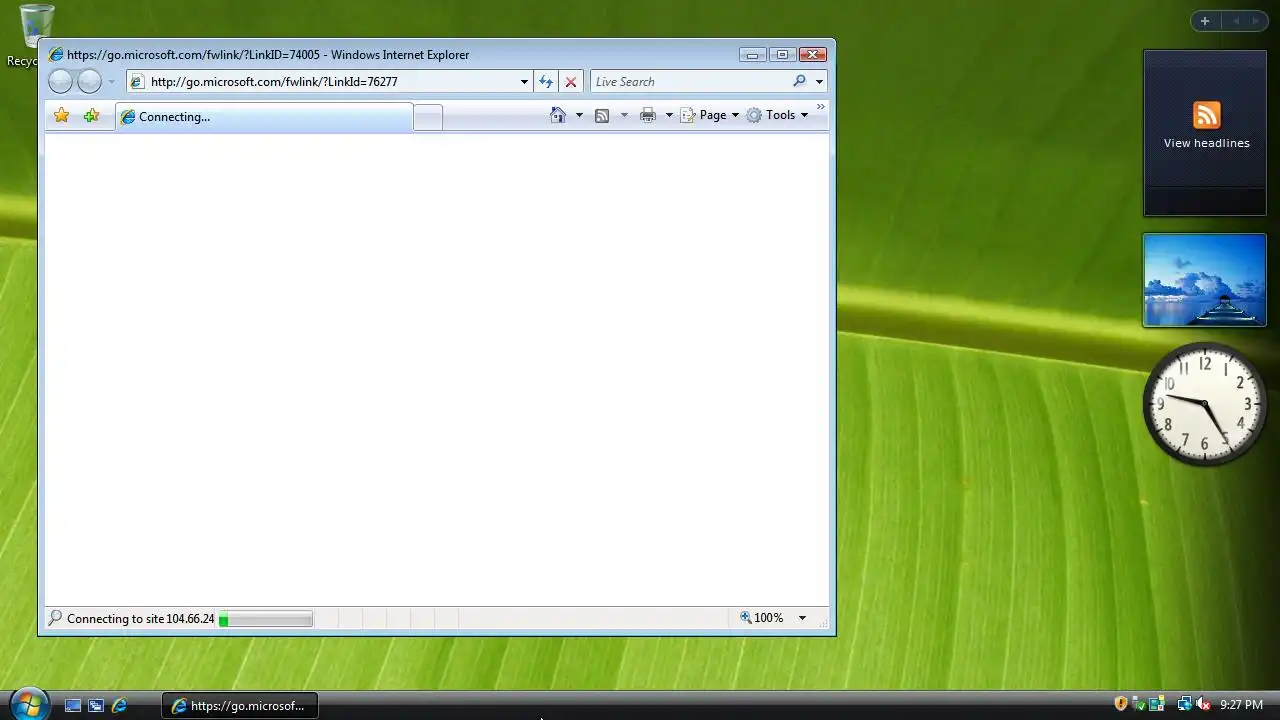
Task: Click the network connection tray icon
Action: [x=1184, y=704]
